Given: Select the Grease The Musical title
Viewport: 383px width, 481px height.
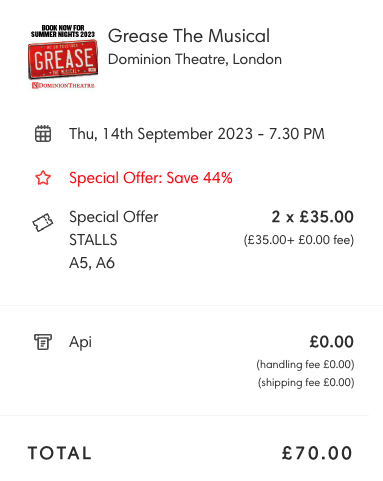Looking at the screenshot, I should click(x=189, y=36).
